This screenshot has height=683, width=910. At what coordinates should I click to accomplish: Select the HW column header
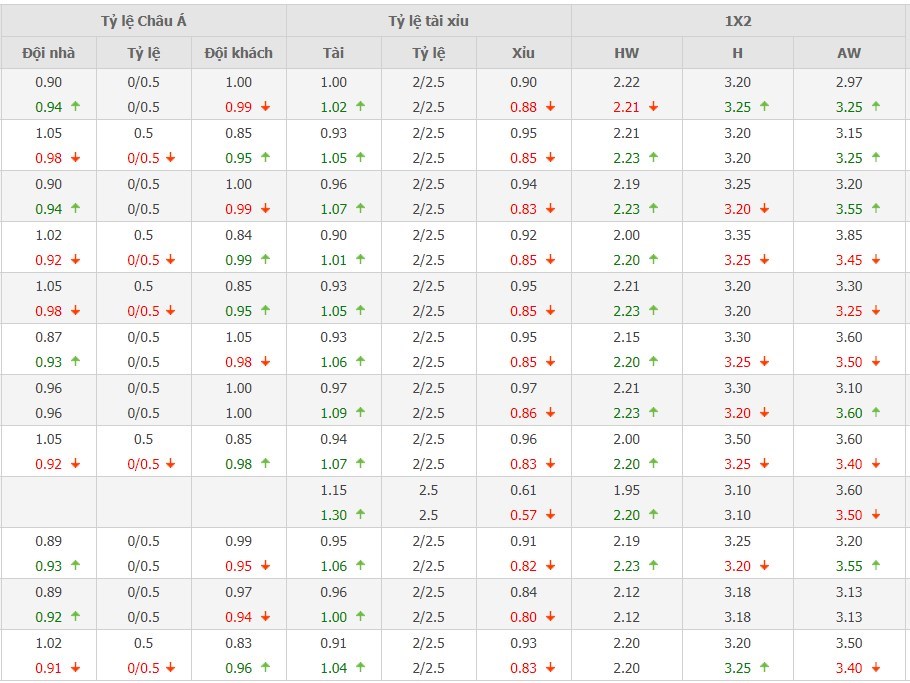tap(626, 53)
